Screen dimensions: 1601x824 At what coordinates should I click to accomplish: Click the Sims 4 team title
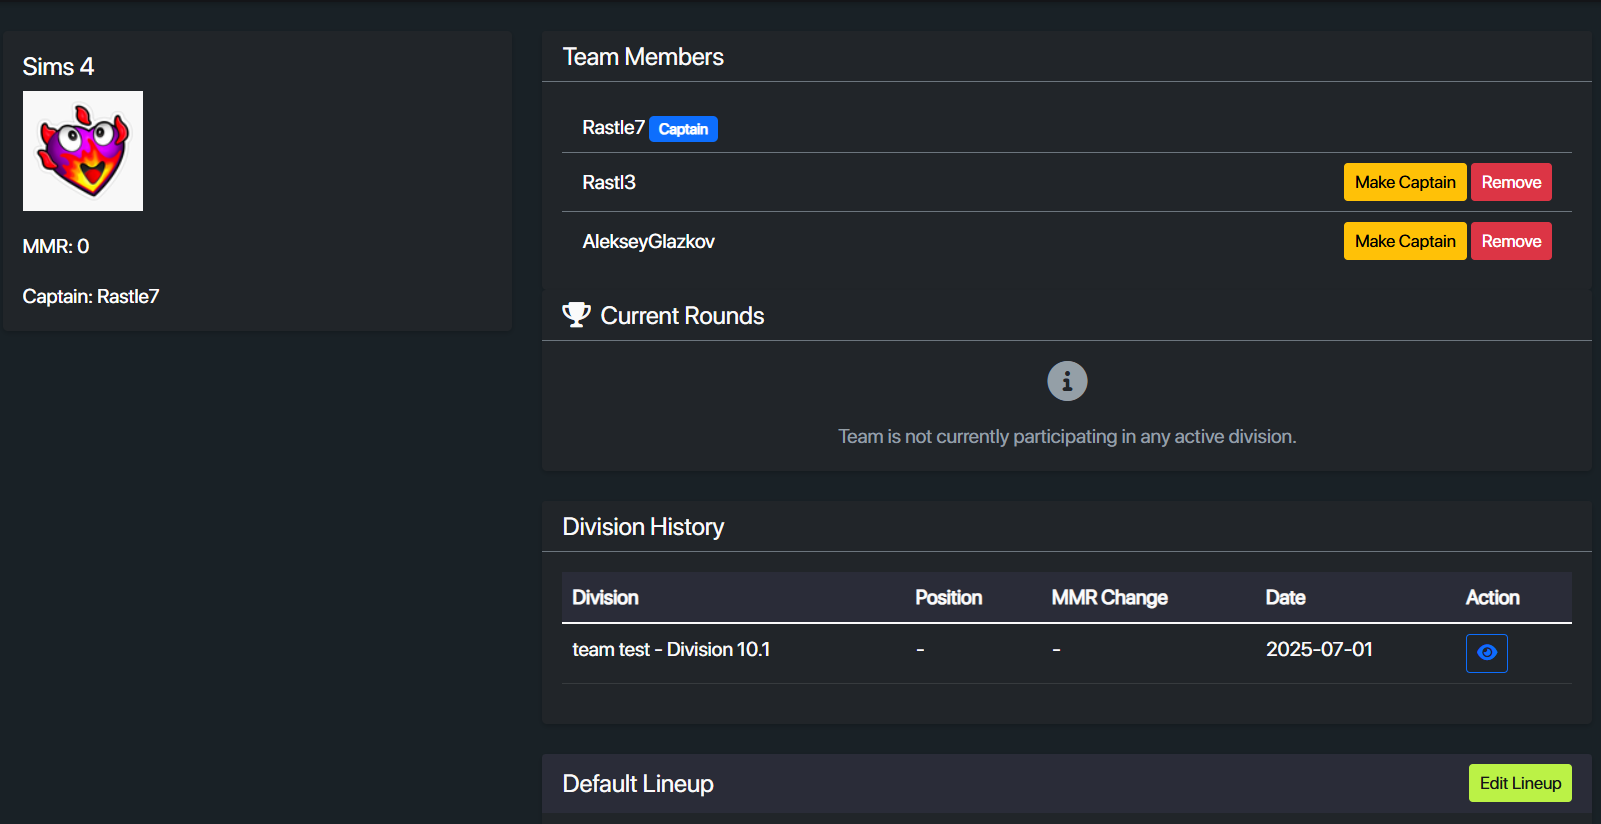tap(58, 67)
